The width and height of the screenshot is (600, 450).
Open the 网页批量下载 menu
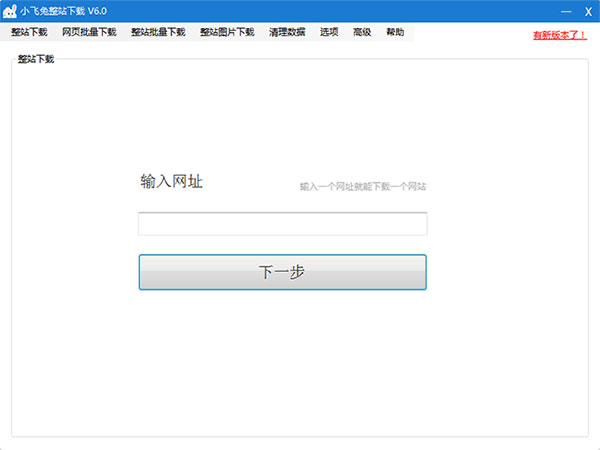(x=89, y=32)
